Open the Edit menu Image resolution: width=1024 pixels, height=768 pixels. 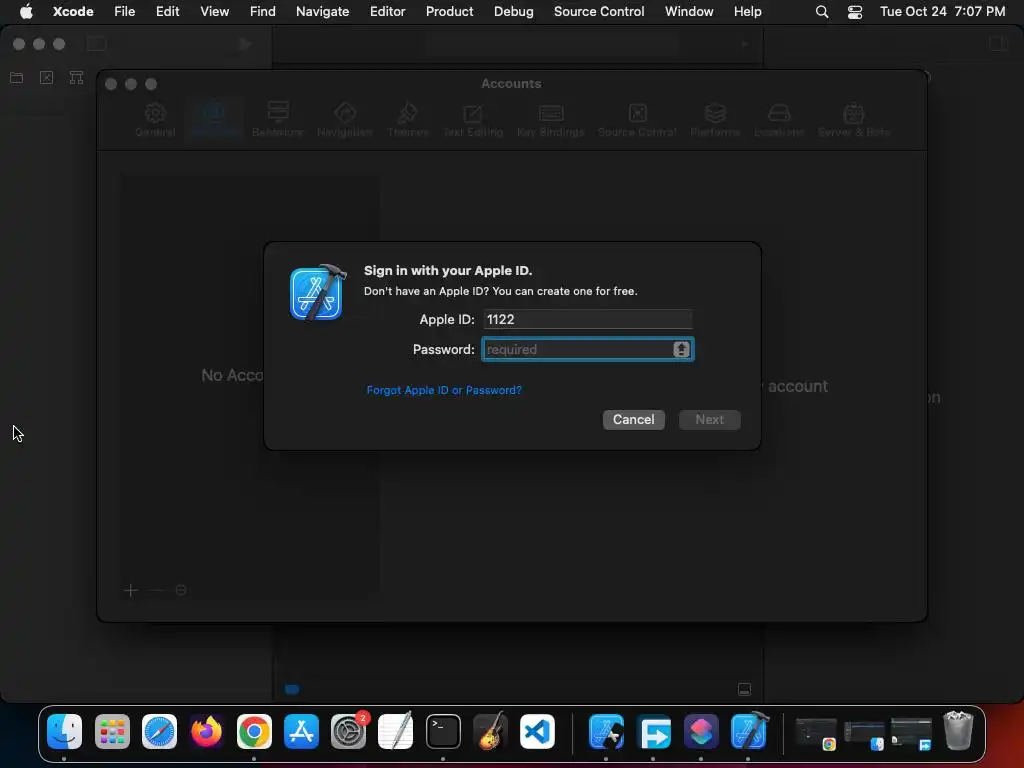pos(167,12)
